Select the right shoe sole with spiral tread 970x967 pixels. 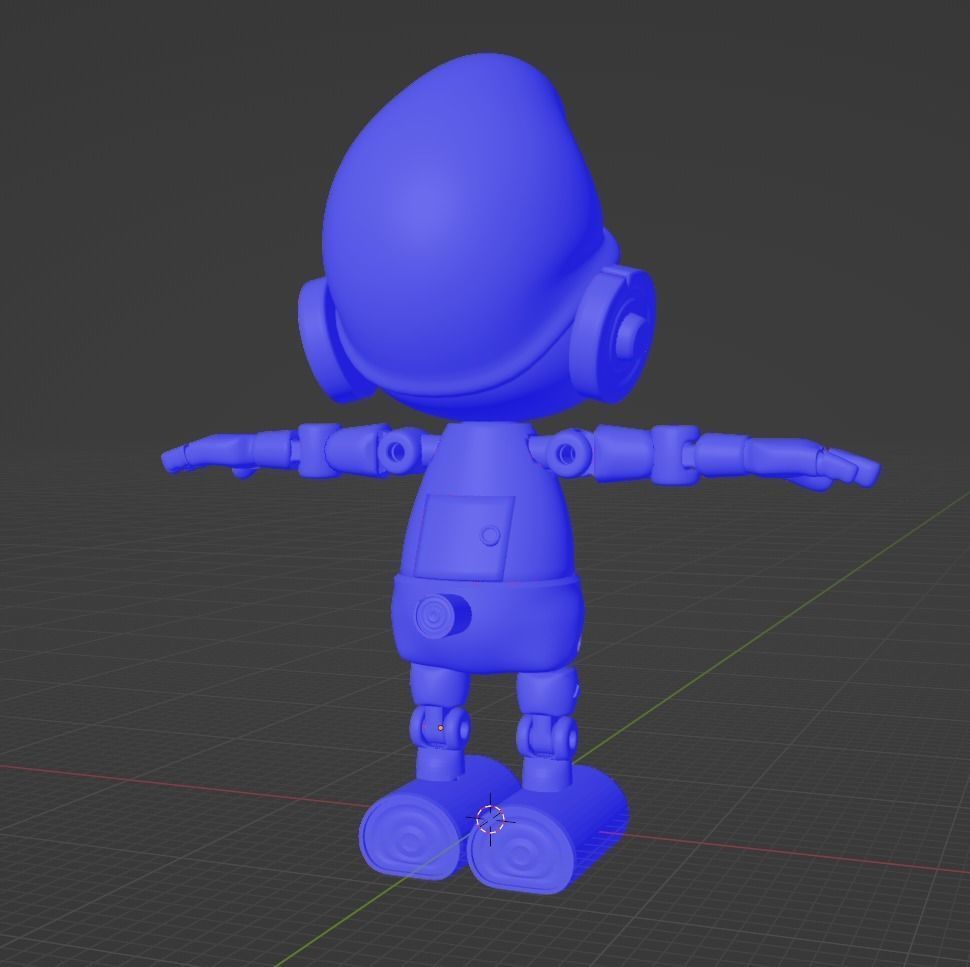tap(520, 849)
